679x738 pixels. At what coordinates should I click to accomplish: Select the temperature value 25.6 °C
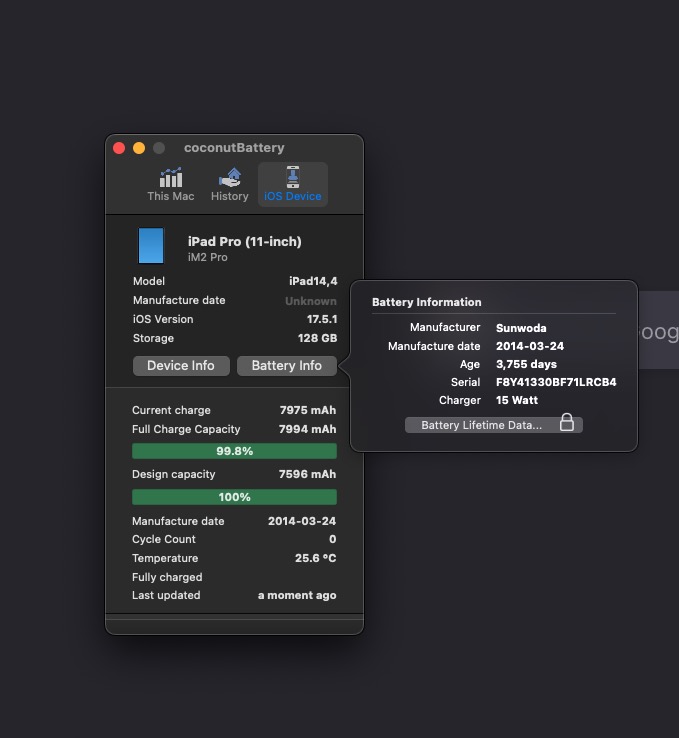[316, 558]
